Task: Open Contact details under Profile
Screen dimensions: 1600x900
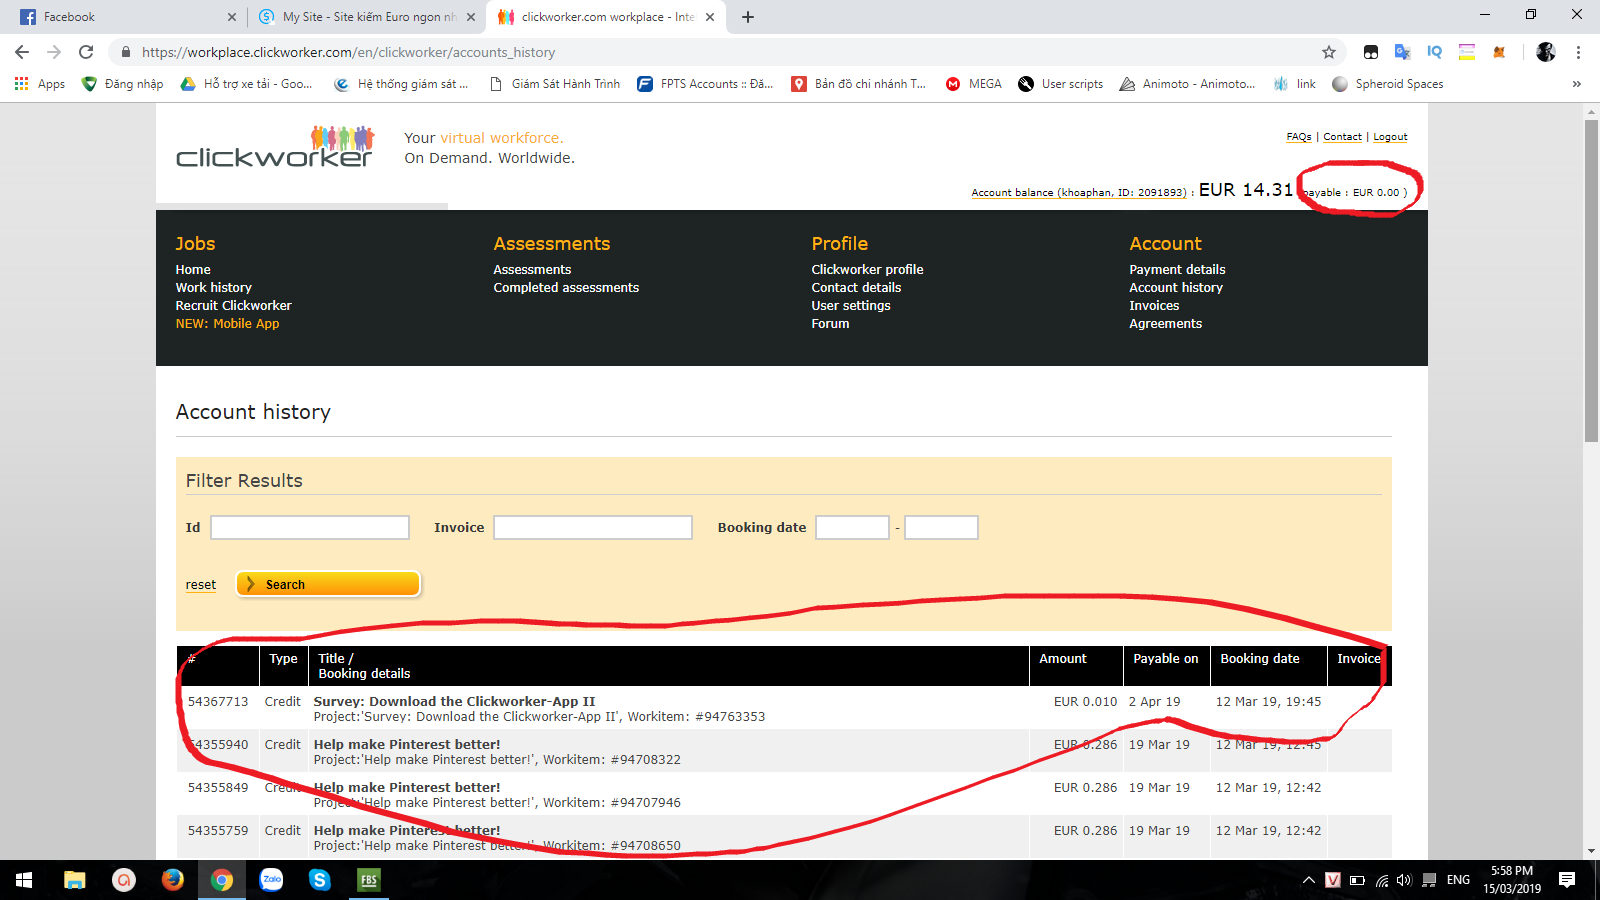Action: coord(856,288)
